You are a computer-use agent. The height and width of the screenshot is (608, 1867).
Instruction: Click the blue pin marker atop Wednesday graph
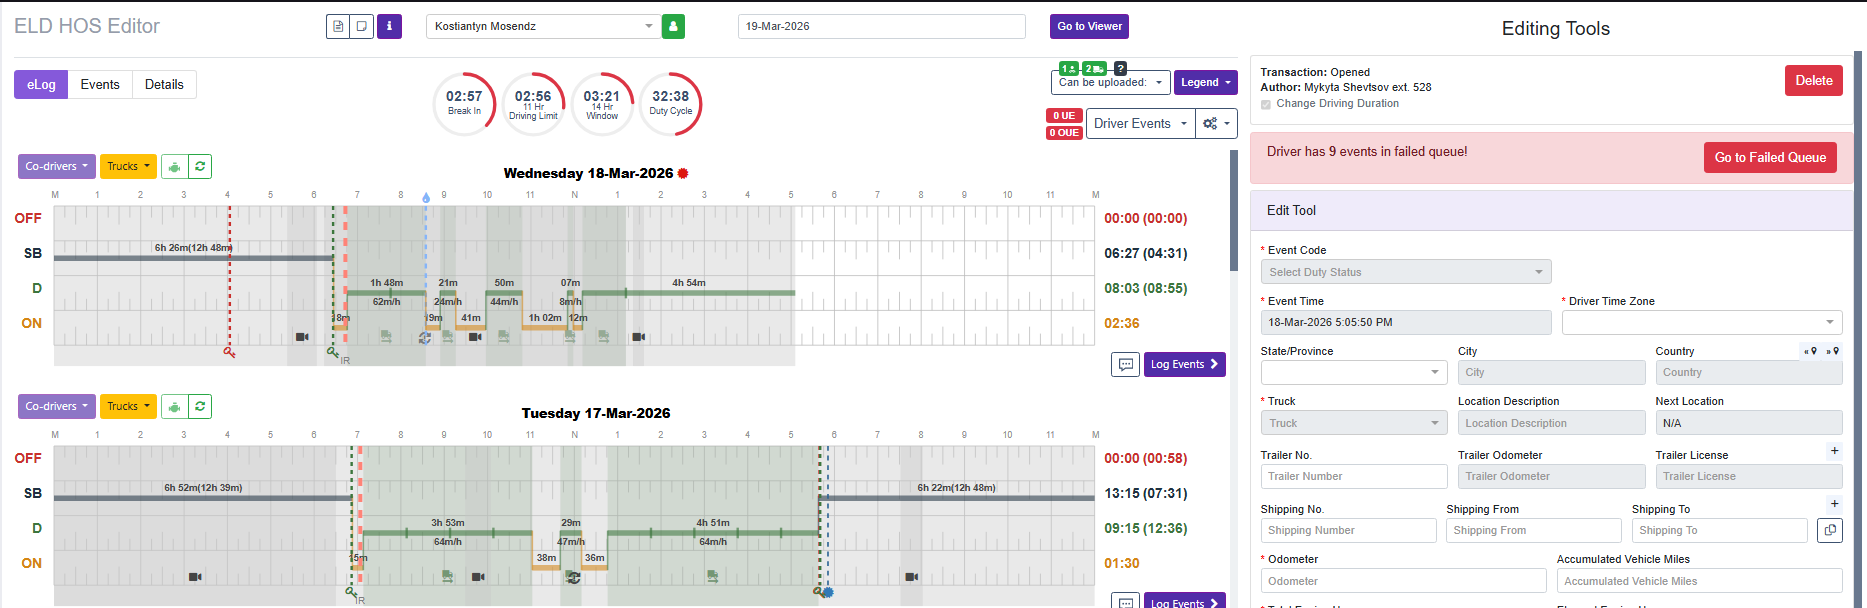pos(426,198)
